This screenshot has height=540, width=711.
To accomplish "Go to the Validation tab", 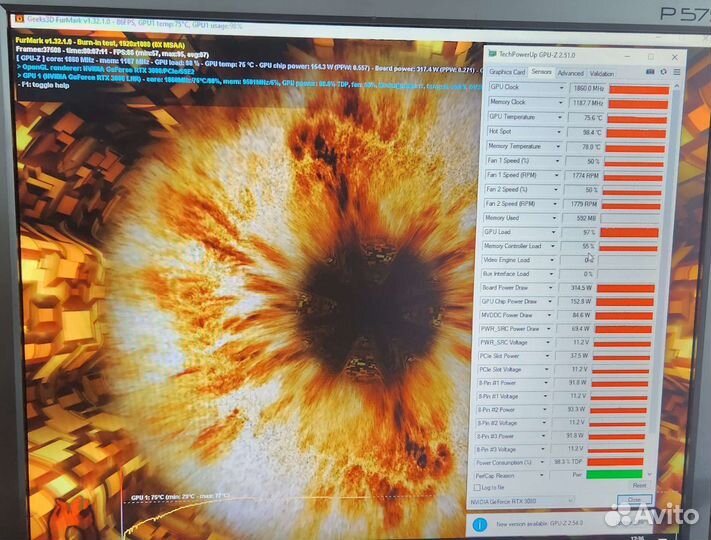I will pos(601,73).
